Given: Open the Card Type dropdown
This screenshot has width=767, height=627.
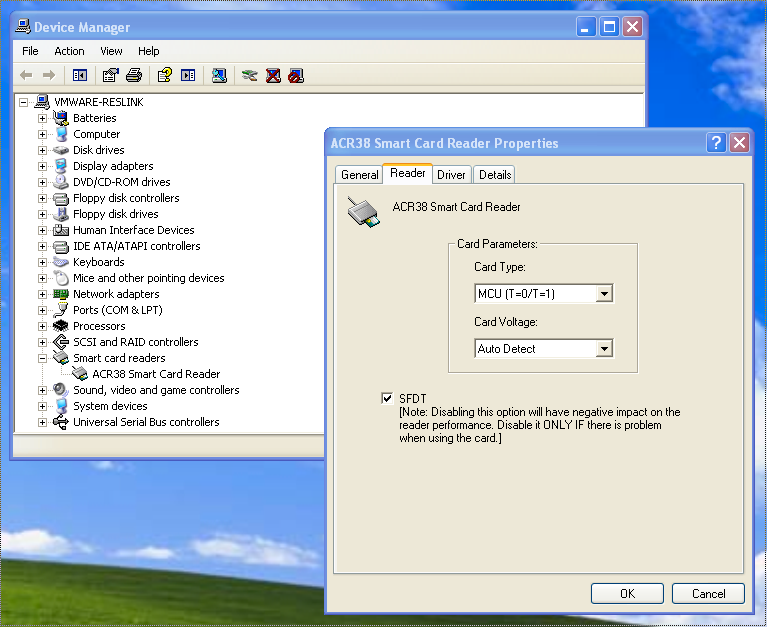Looking at the screenshot, I should click(x=605, y=294).
